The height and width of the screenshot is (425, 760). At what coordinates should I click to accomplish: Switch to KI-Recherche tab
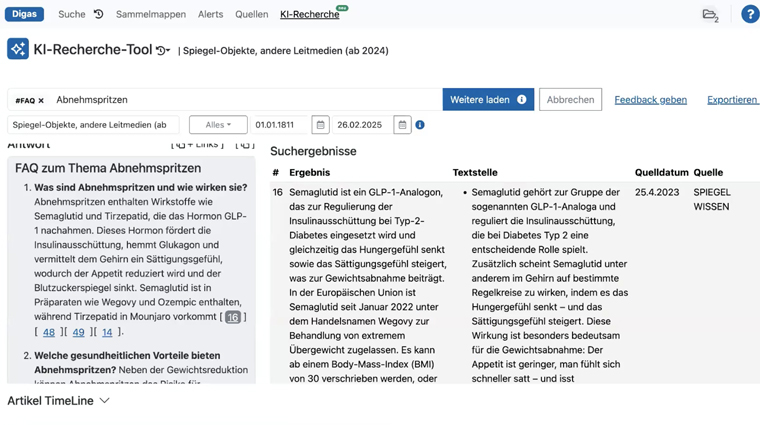click(310, 15)
